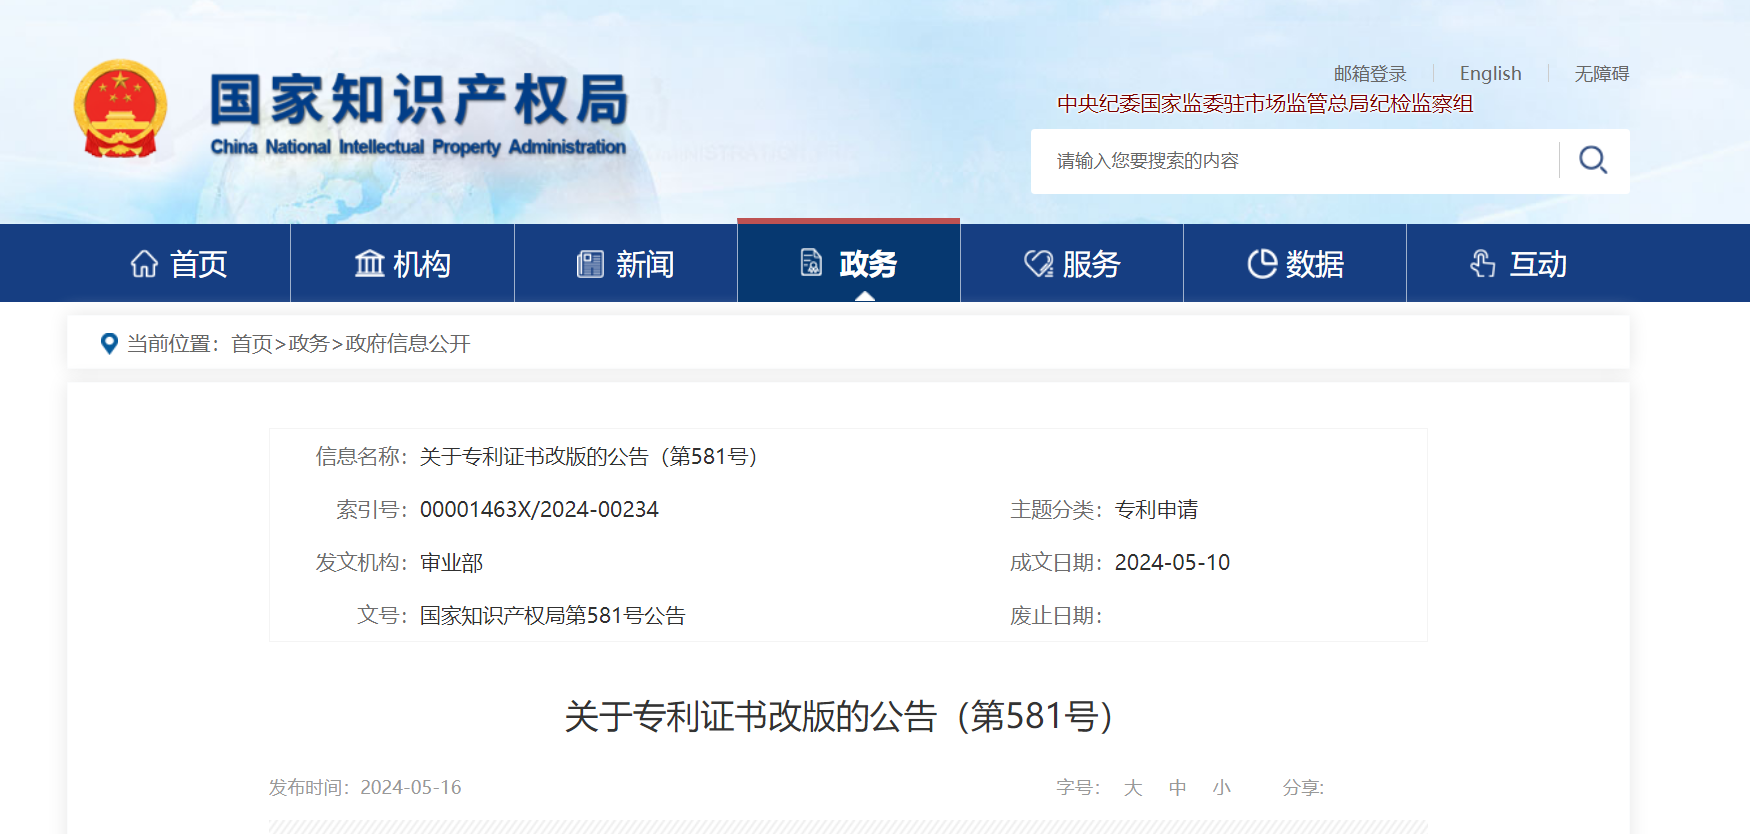
Task: Click the document icon beside 政务
Action: pos(811,263)
